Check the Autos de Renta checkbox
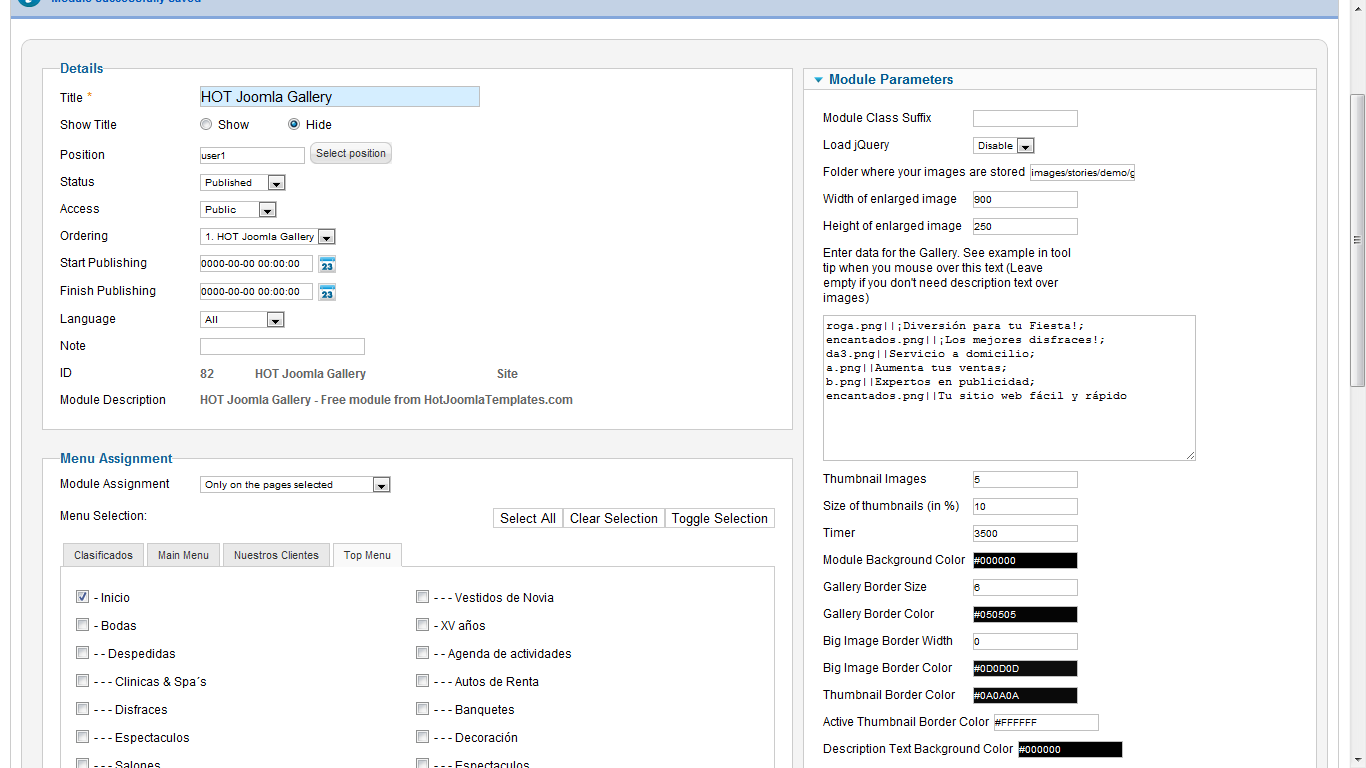The height and width of the screenshot is (768, 1366). click(x=423, y=681)
